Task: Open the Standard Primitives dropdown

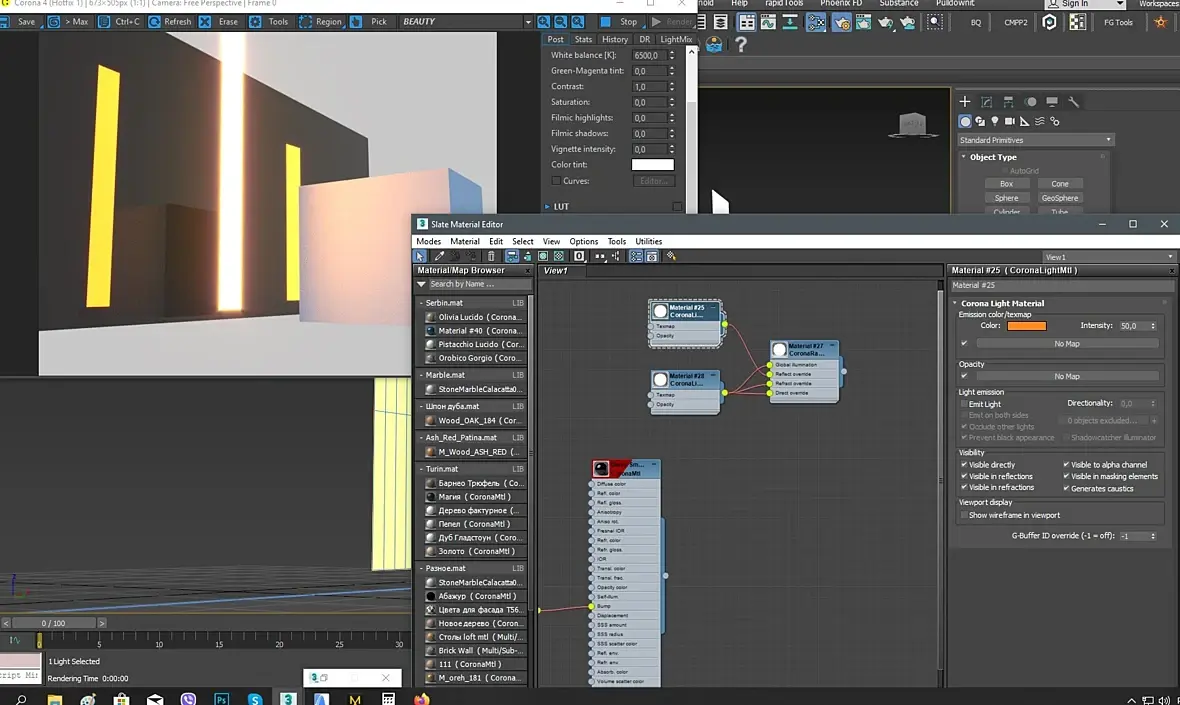Action: point(1036,140)
